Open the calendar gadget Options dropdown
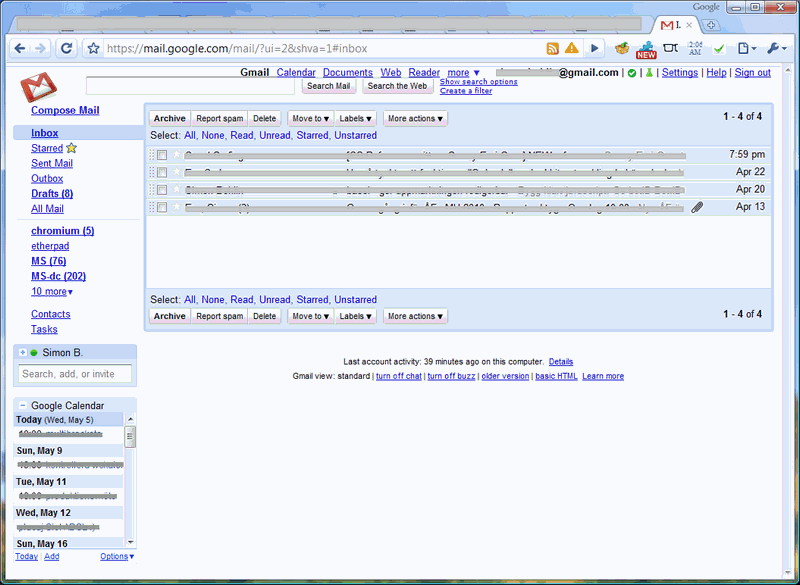The width and height of the screenshot is (800, 585). click(117, 556)
